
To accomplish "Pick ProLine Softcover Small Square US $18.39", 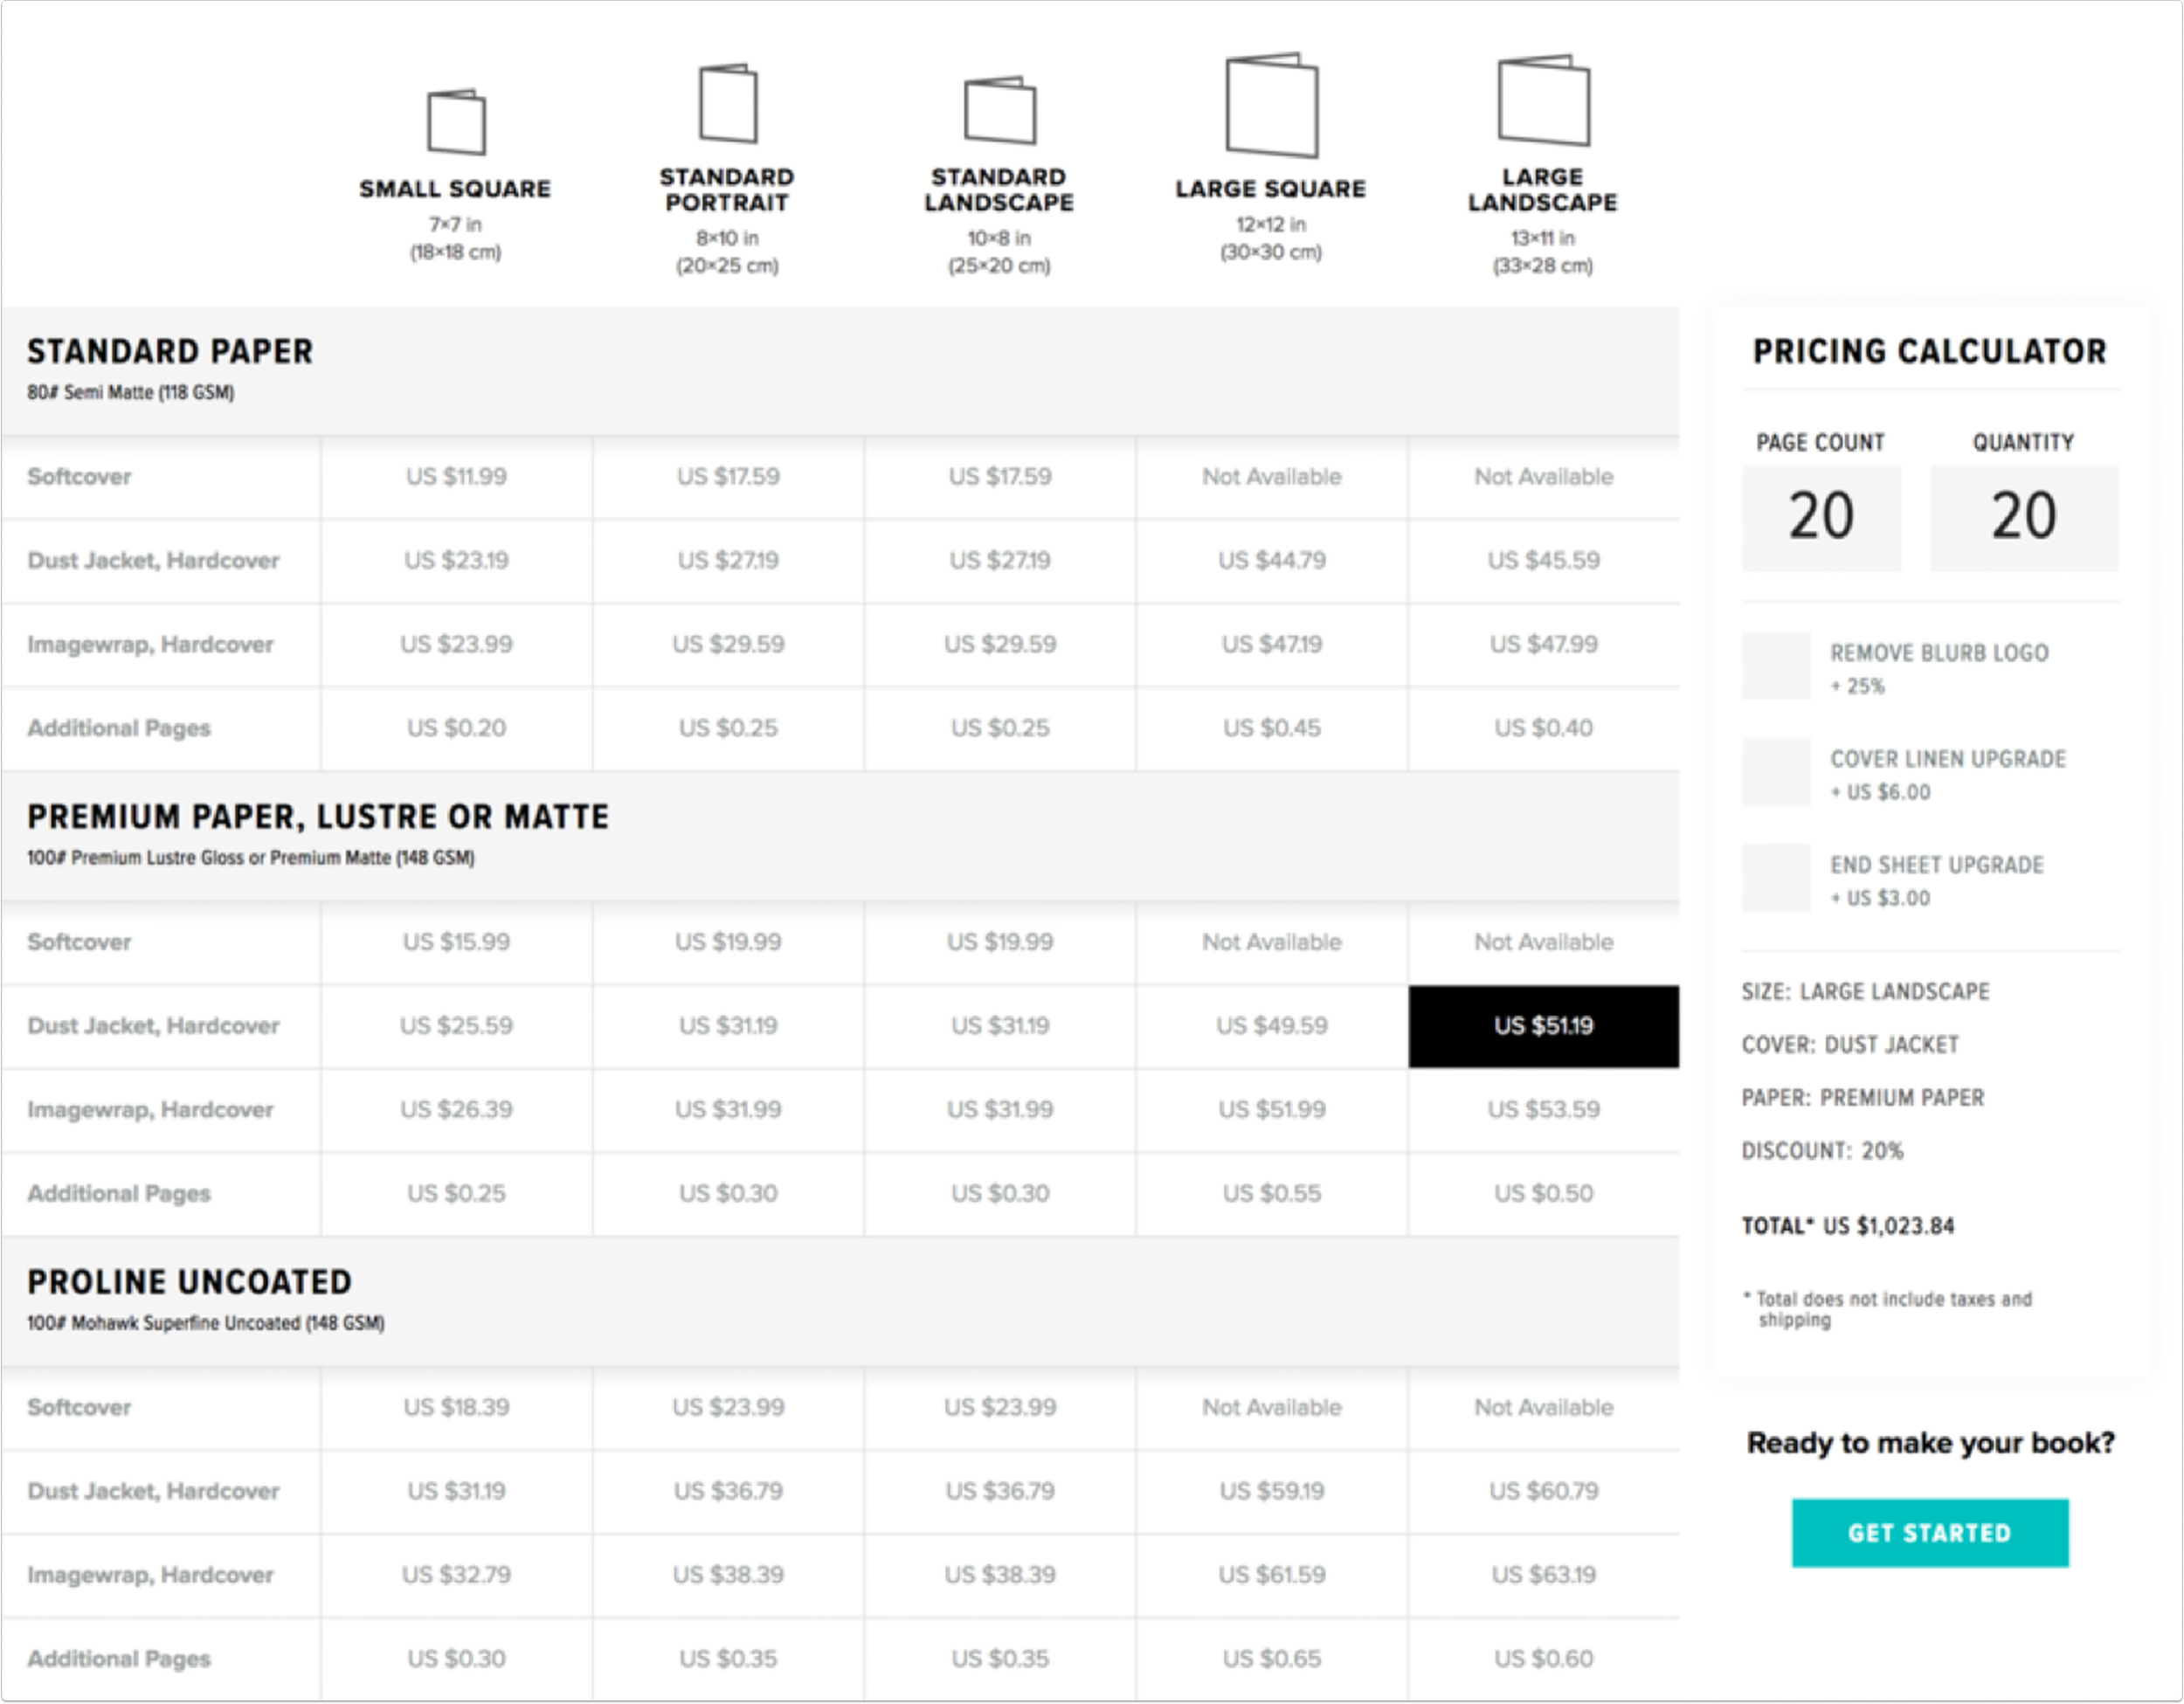I will point(456,1408).
